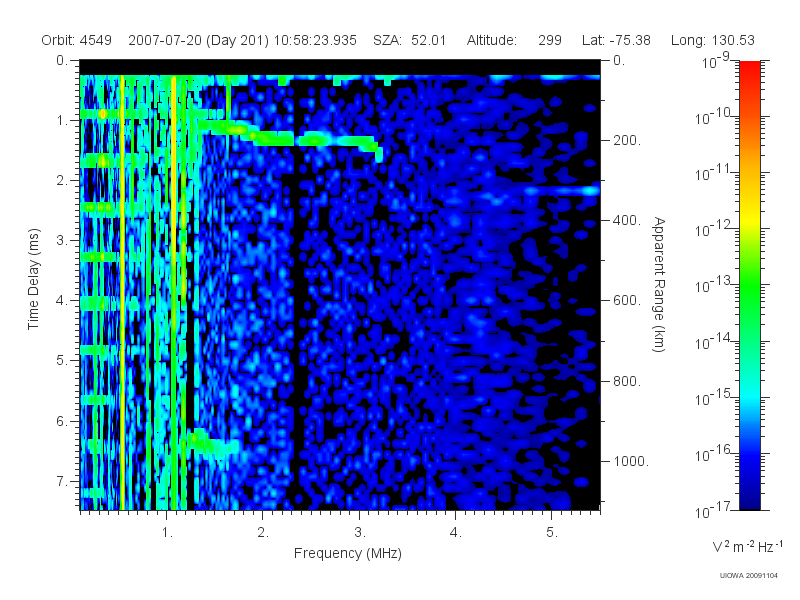This screenshot has height=600, width=800.
Task: Click the 'UIOWA 20091104' credit text
Action: 748,576
